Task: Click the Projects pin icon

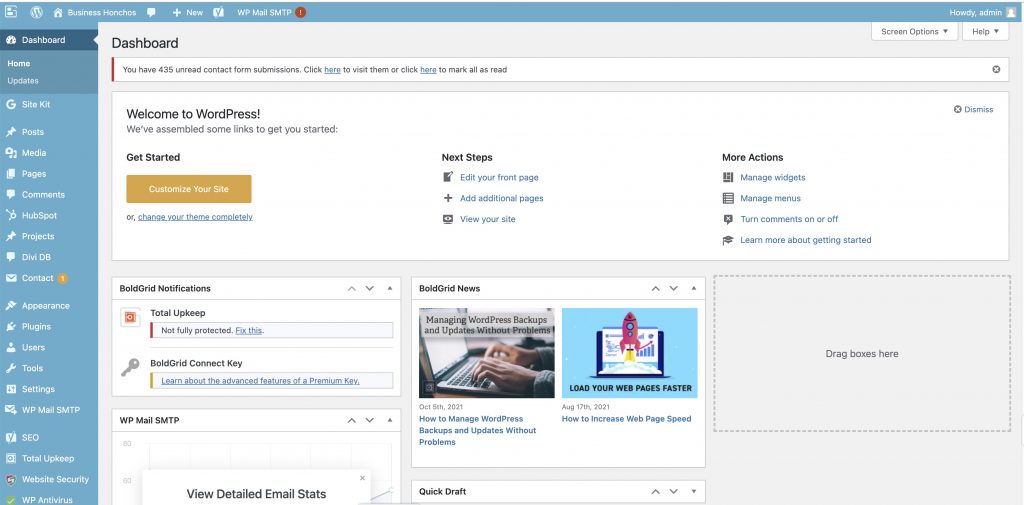Action: pos(11,236)
